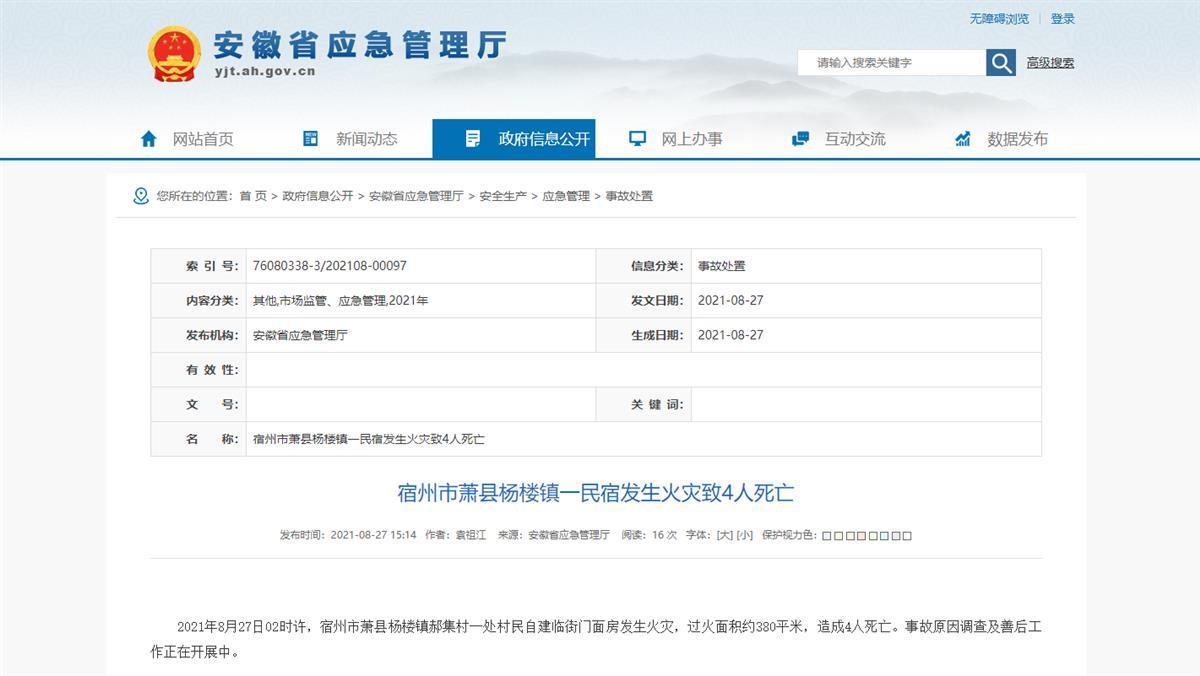Open the 新闻动态 navigation tab

(366, 139)
